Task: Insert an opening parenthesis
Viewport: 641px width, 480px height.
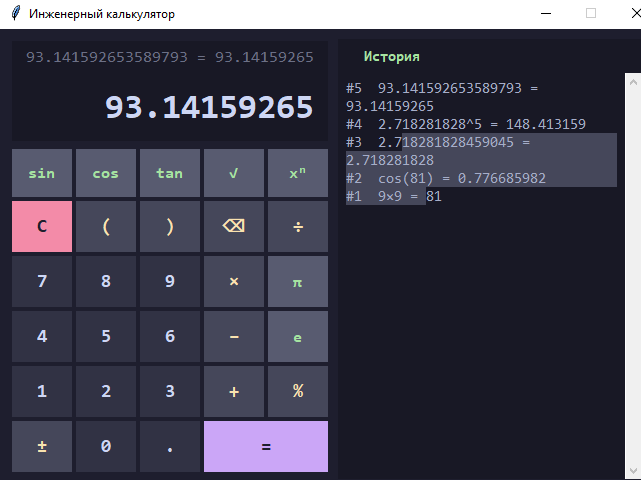Action: click(x=106, y=226)
